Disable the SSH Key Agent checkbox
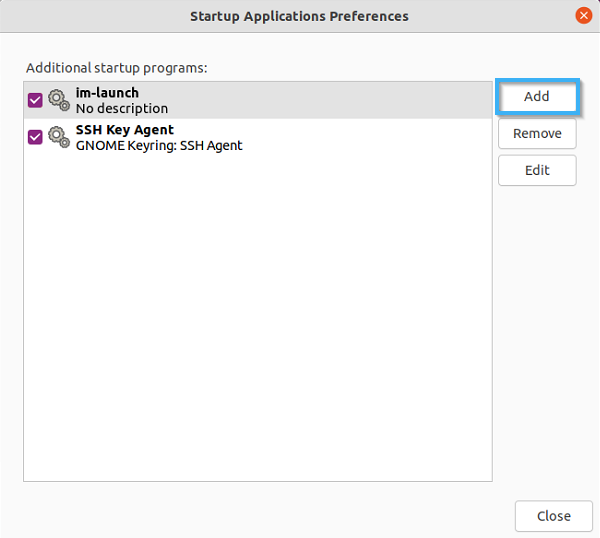This screenshot has height=538, width=600. [35, 137]
